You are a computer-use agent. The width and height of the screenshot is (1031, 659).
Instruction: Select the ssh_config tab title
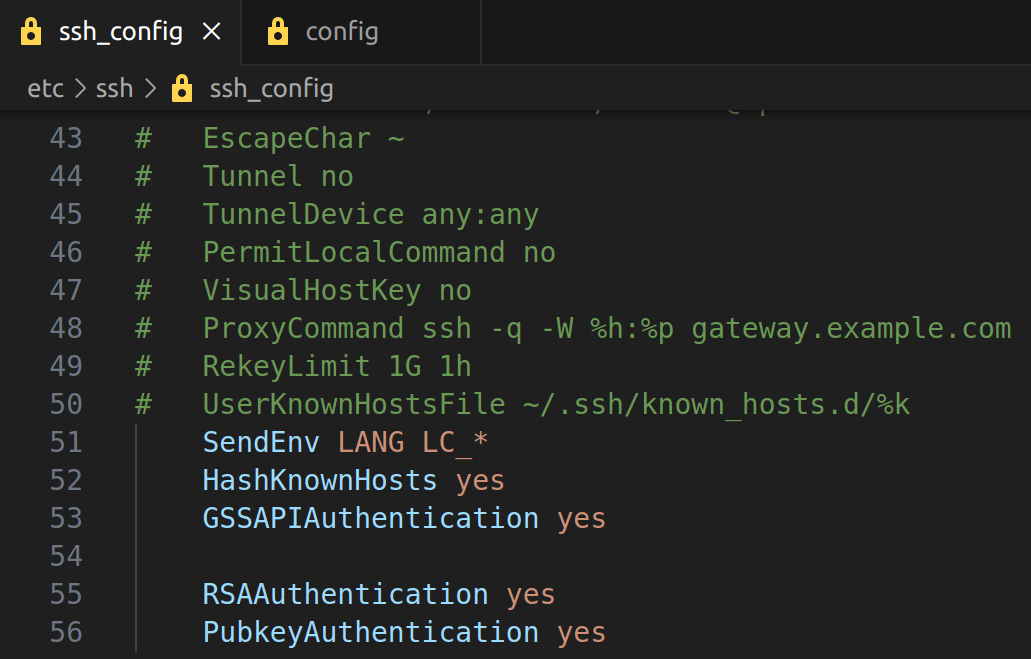[121, 32]
